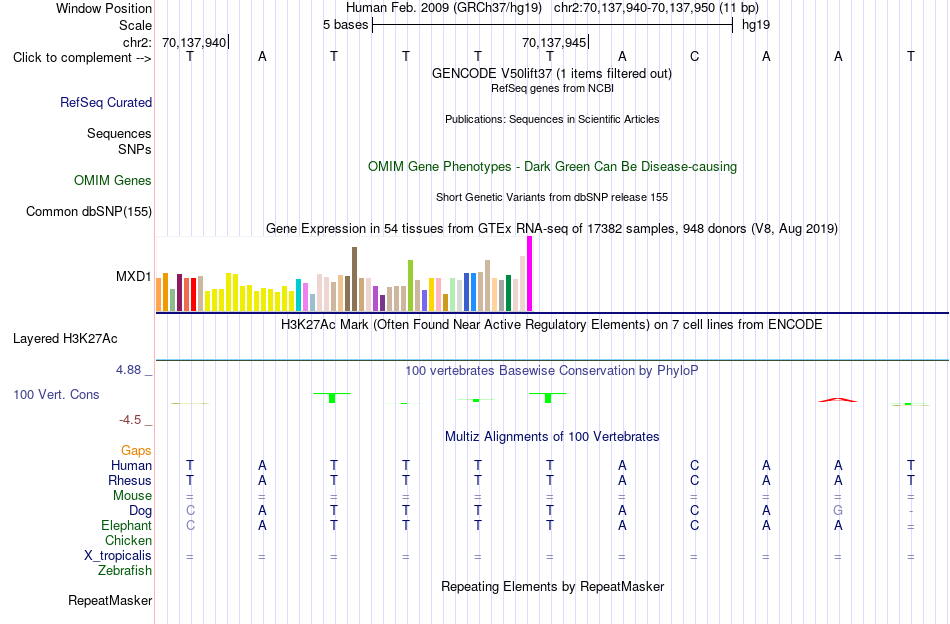Screen dimensions: 950x624
Task: Click the hg19 label beside scale bar
Action: 756,25
